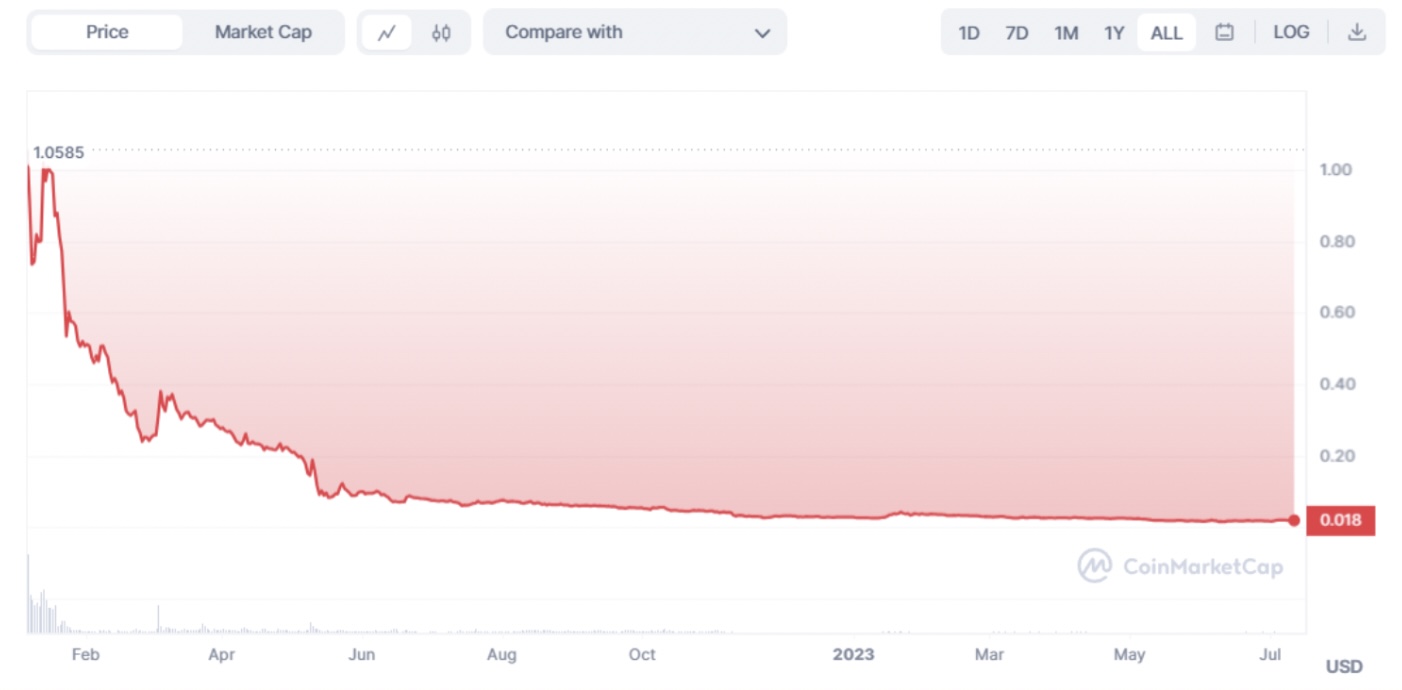The width and height of the screenshot is (1402, 690).
Task: Select the 1D time range
Action: point(969,33)
